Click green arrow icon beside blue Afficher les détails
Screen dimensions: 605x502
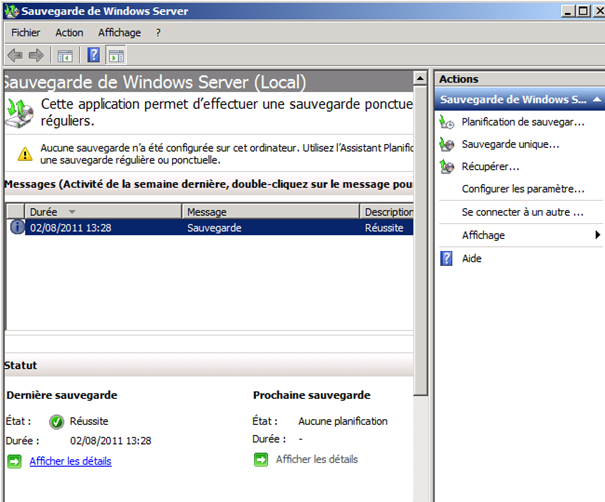15,461
